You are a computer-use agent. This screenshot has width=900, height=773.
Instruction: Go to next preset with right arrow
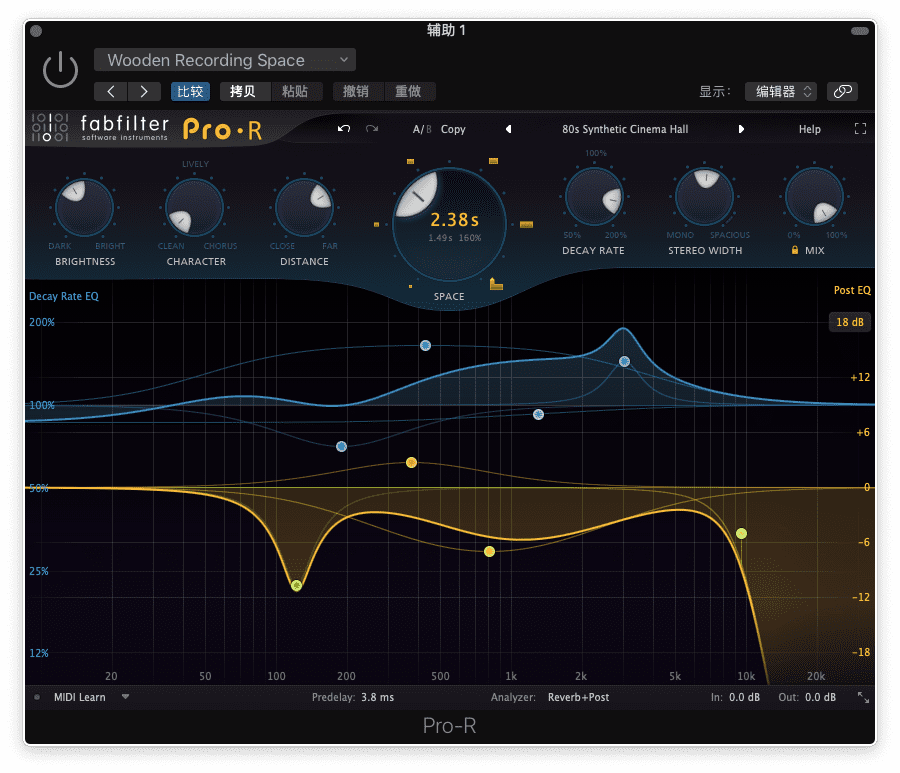click(144, 91)
